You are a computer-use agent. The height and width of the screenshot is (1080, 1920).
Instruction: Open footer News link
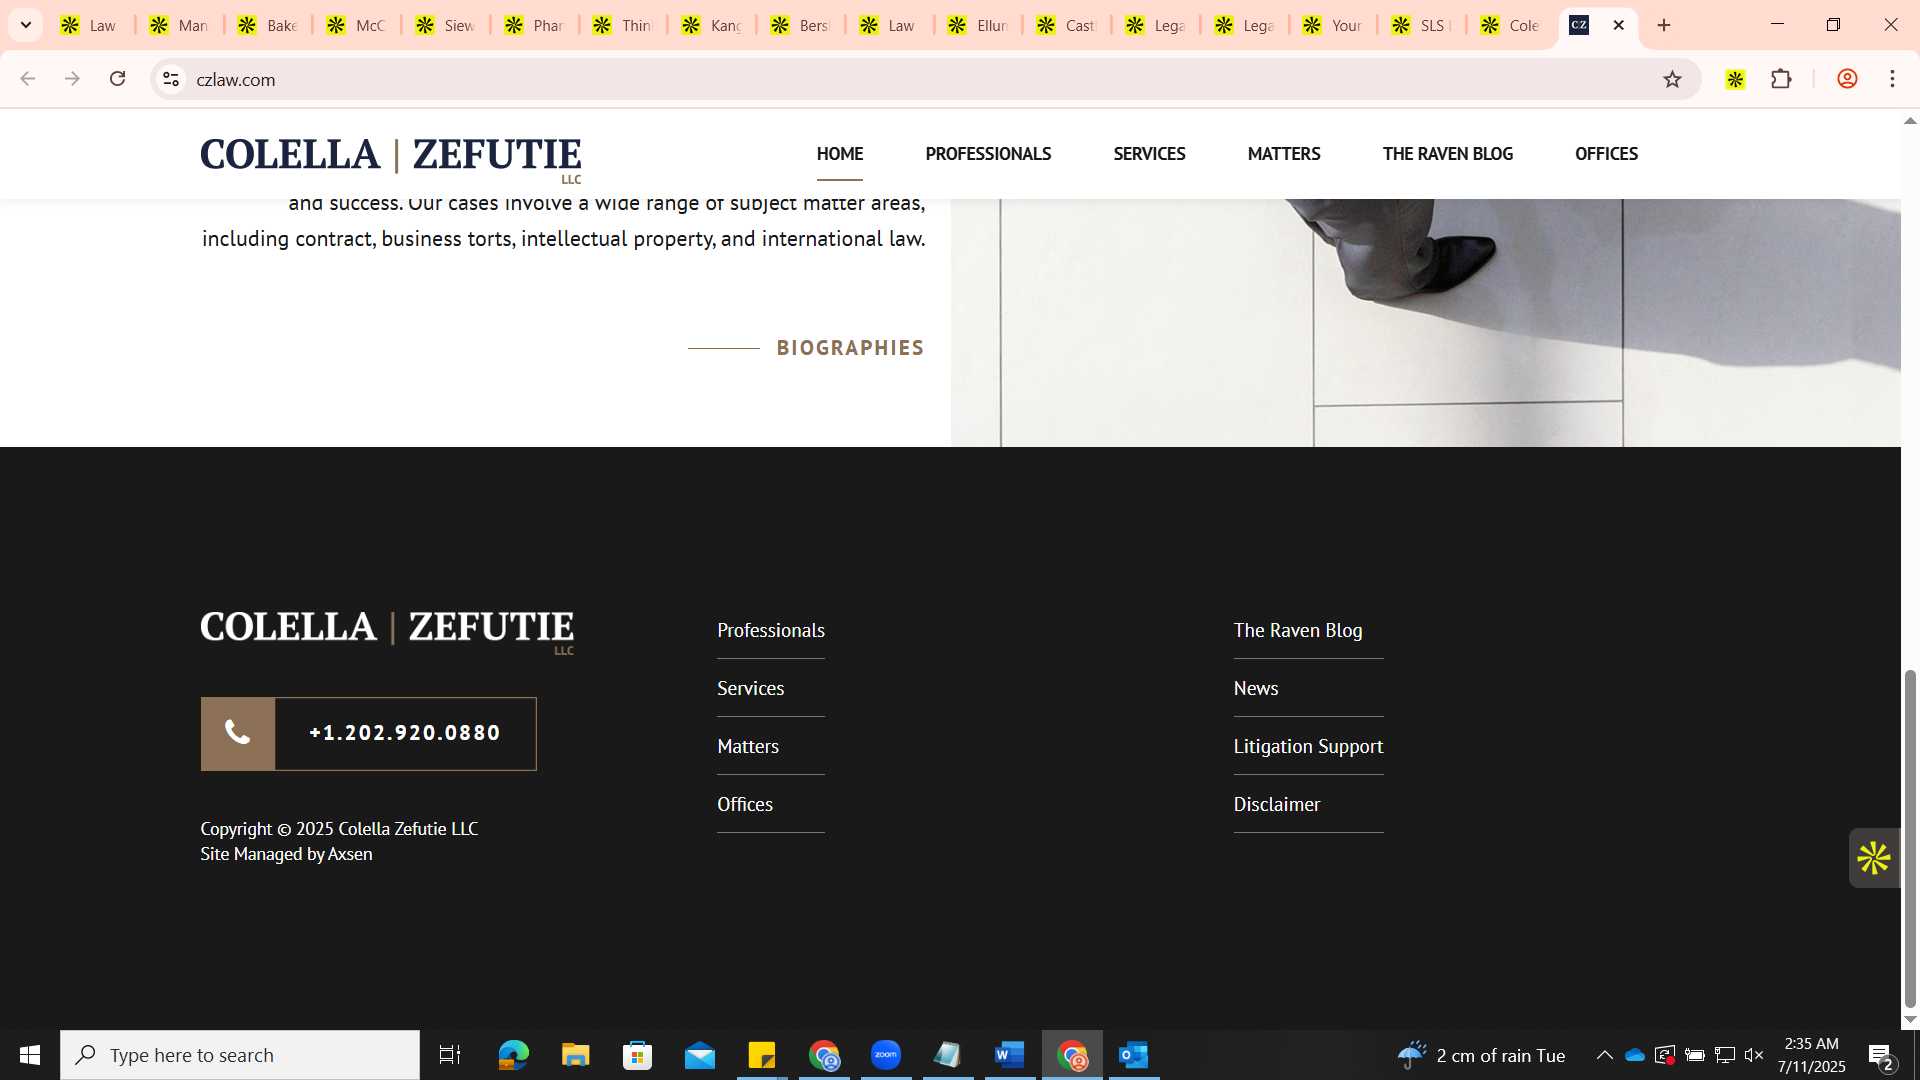(x=1255, y=688)
